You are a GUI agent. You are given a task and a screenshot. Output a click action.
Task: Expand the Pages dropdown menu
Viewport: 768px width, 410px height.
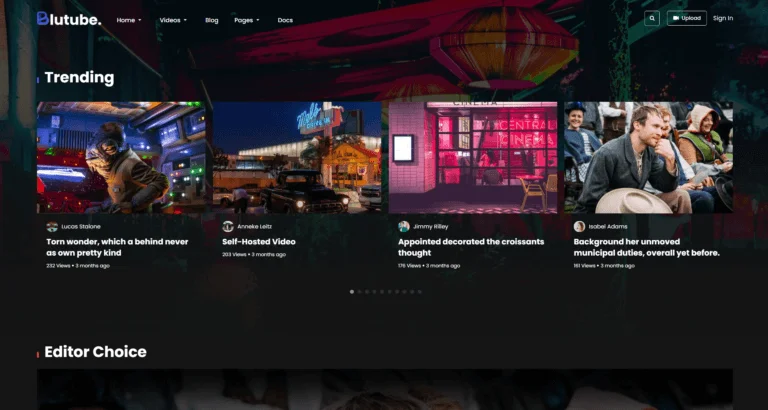(246, 20)
